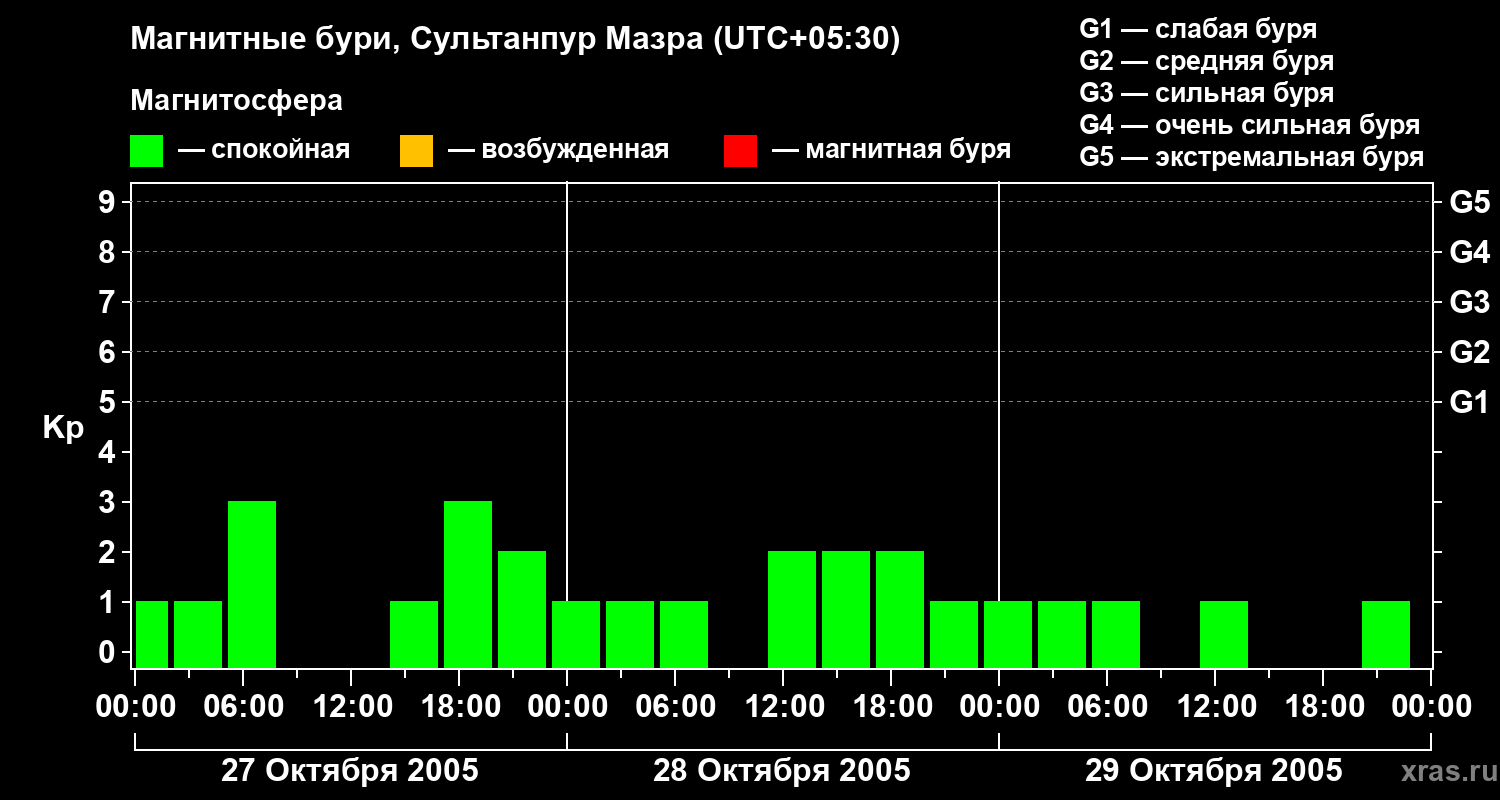Image resolution: width=1500 pixels, height=800 pixels.
Task: Select the 'G3 — сильная буря' legend line
Action: 1207,93
